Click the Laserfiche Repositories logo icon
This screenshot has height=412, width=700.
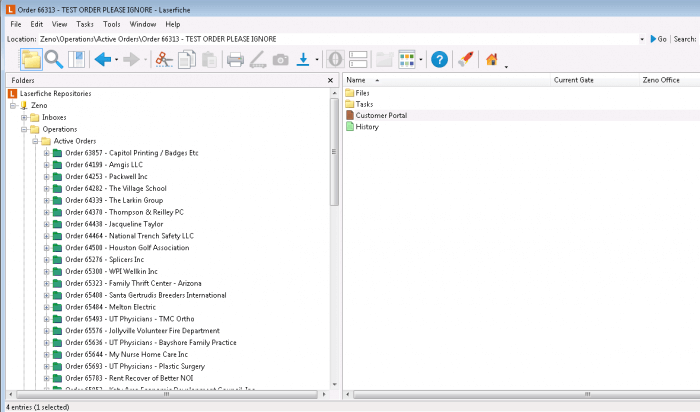(12, 93)
